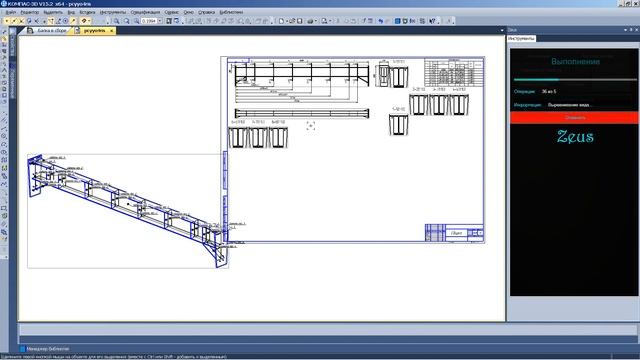This screenshot has height=360, width=640.
Task: Click the Zeus logo text
Action: [x=575, y=137]
